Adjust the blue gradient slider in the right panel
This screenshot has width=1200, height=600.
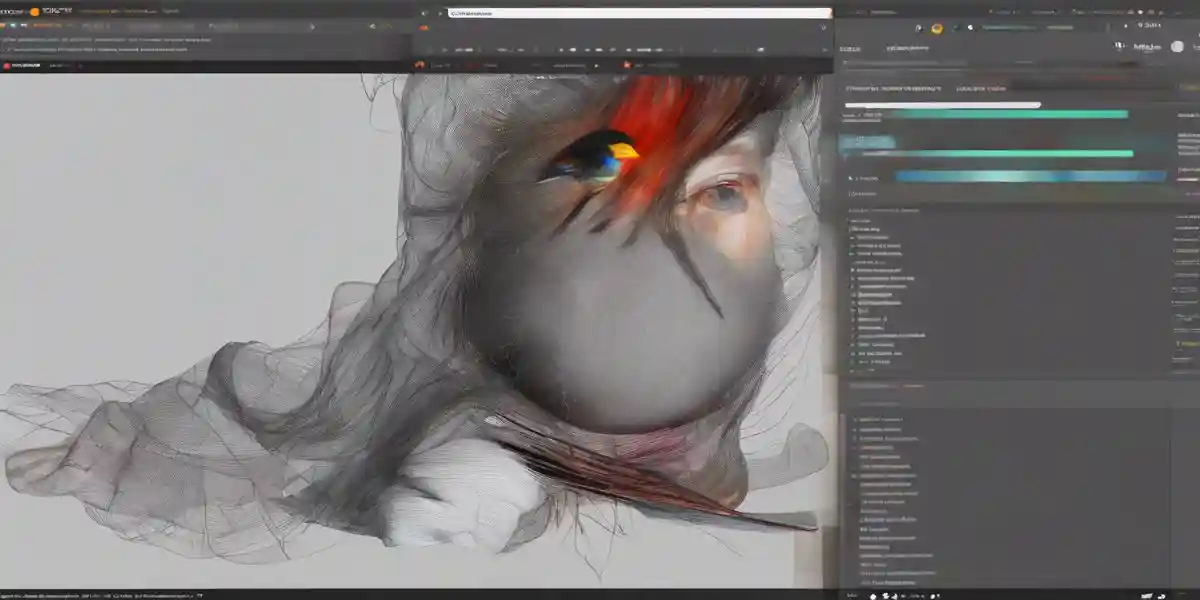coord(1013,176)
